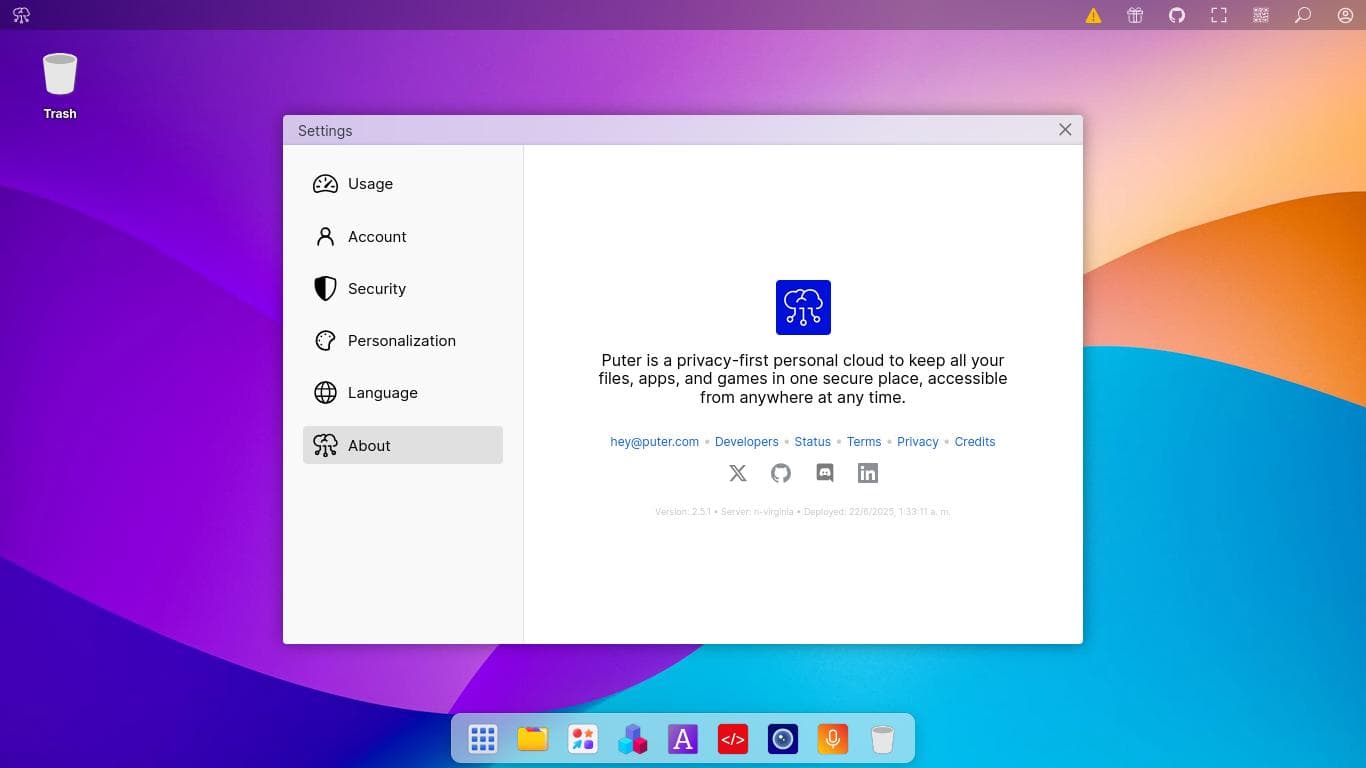Launch the orange microphone recorder in dock
The height and width of the screenshot is (768, 1366).
(x=833, y=739)
